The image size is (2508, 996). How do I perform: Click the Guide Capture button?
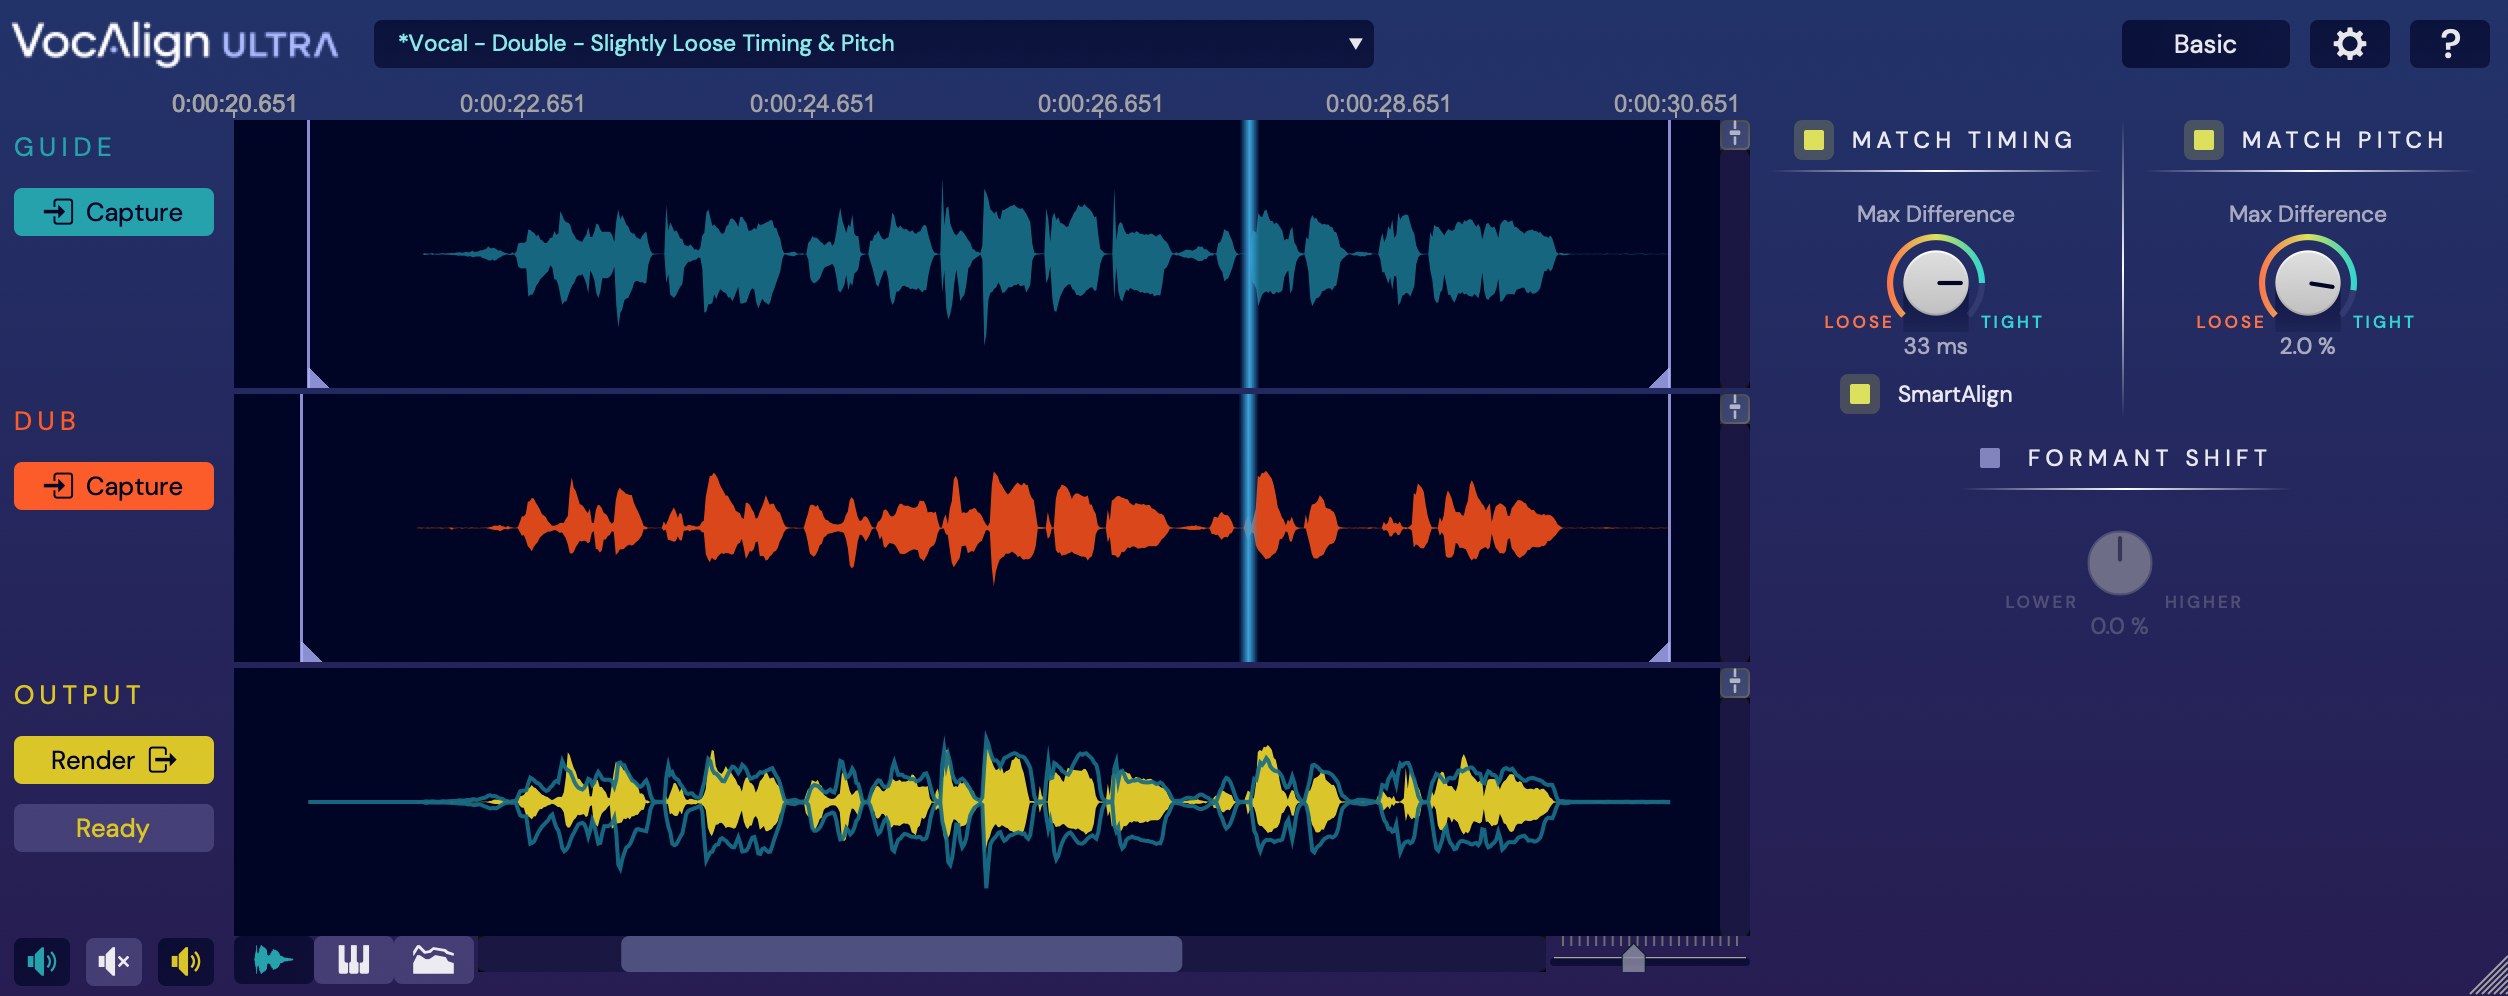(x=114, y=212)
